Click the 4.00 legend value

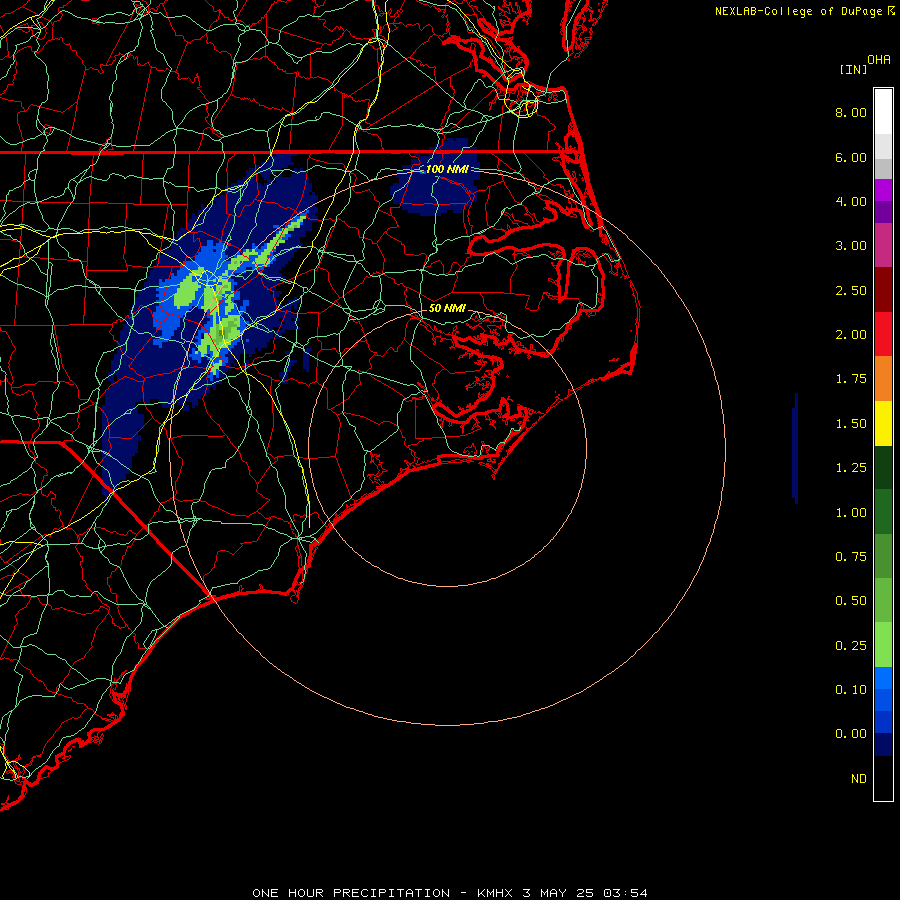point(851,201)
